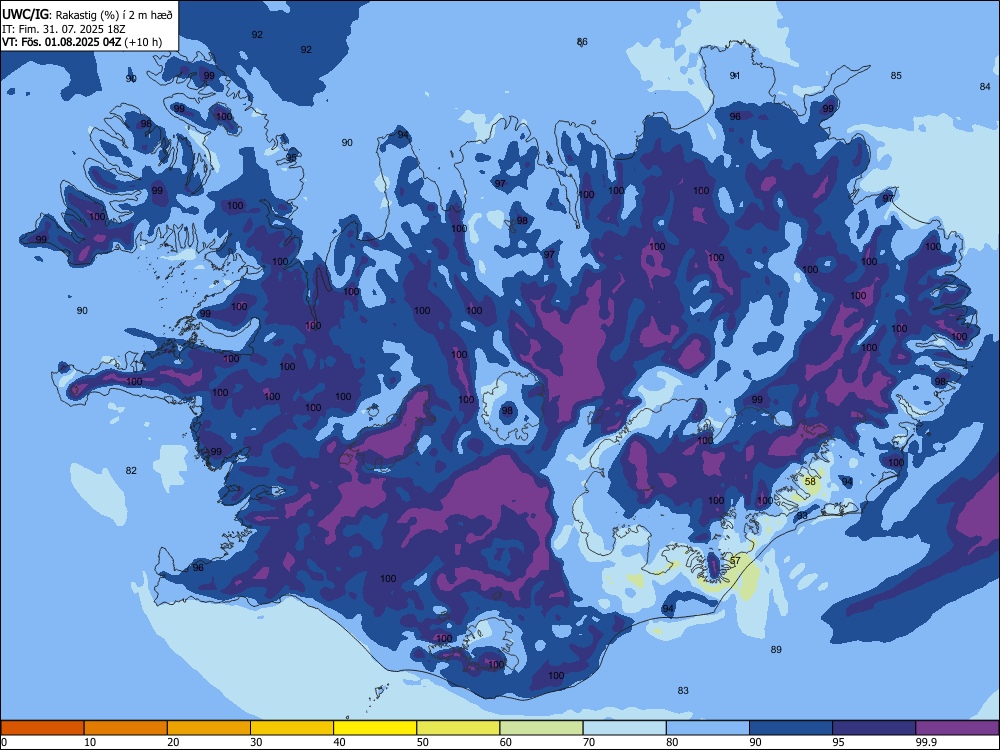Click the initial time line 'IT: Fim. 31. 07. 2025 18Z'
1000x750 pixels.
(x=62, y=29)
